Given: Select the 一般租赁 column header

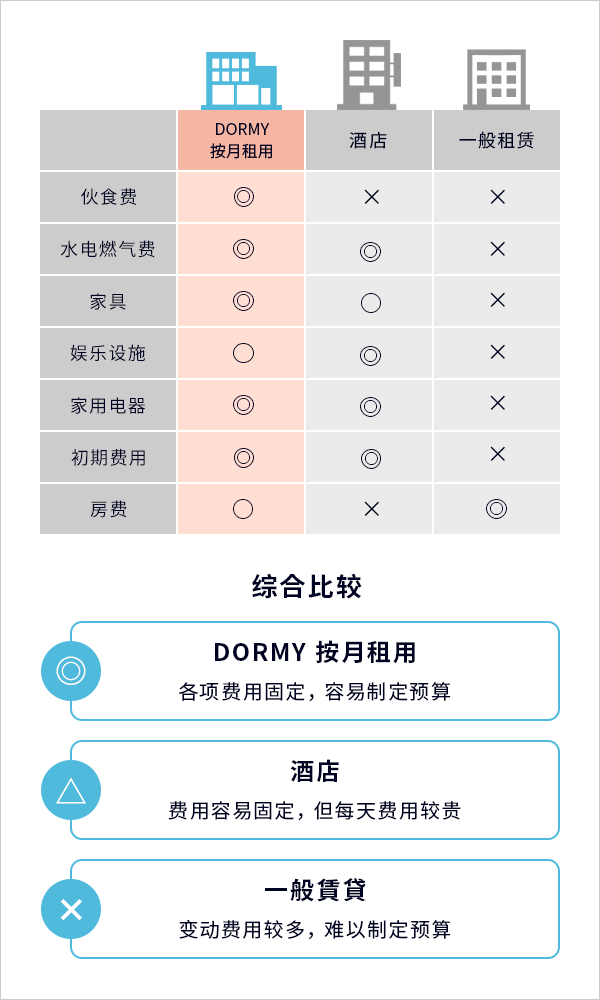Looking at the screenshot, I should pos(497,140).
